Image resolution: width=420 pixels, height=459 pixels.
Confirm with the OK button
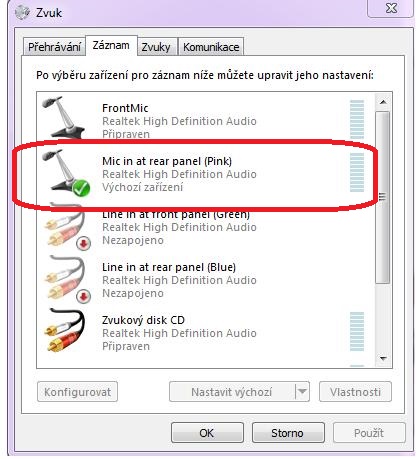(207, 433)
